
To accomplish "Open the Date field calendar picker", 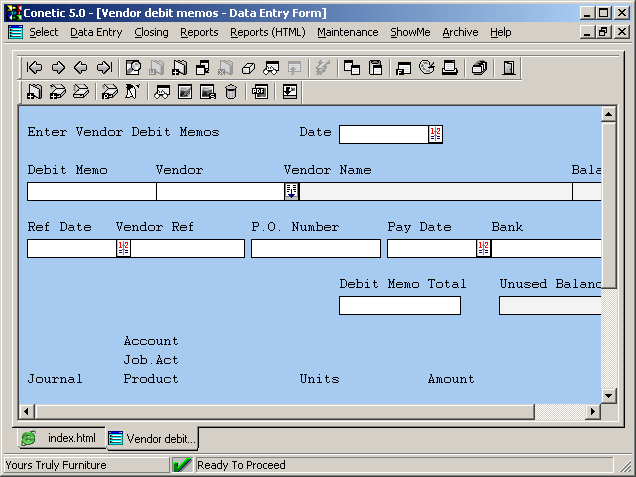I will click(x=435, y=134).
